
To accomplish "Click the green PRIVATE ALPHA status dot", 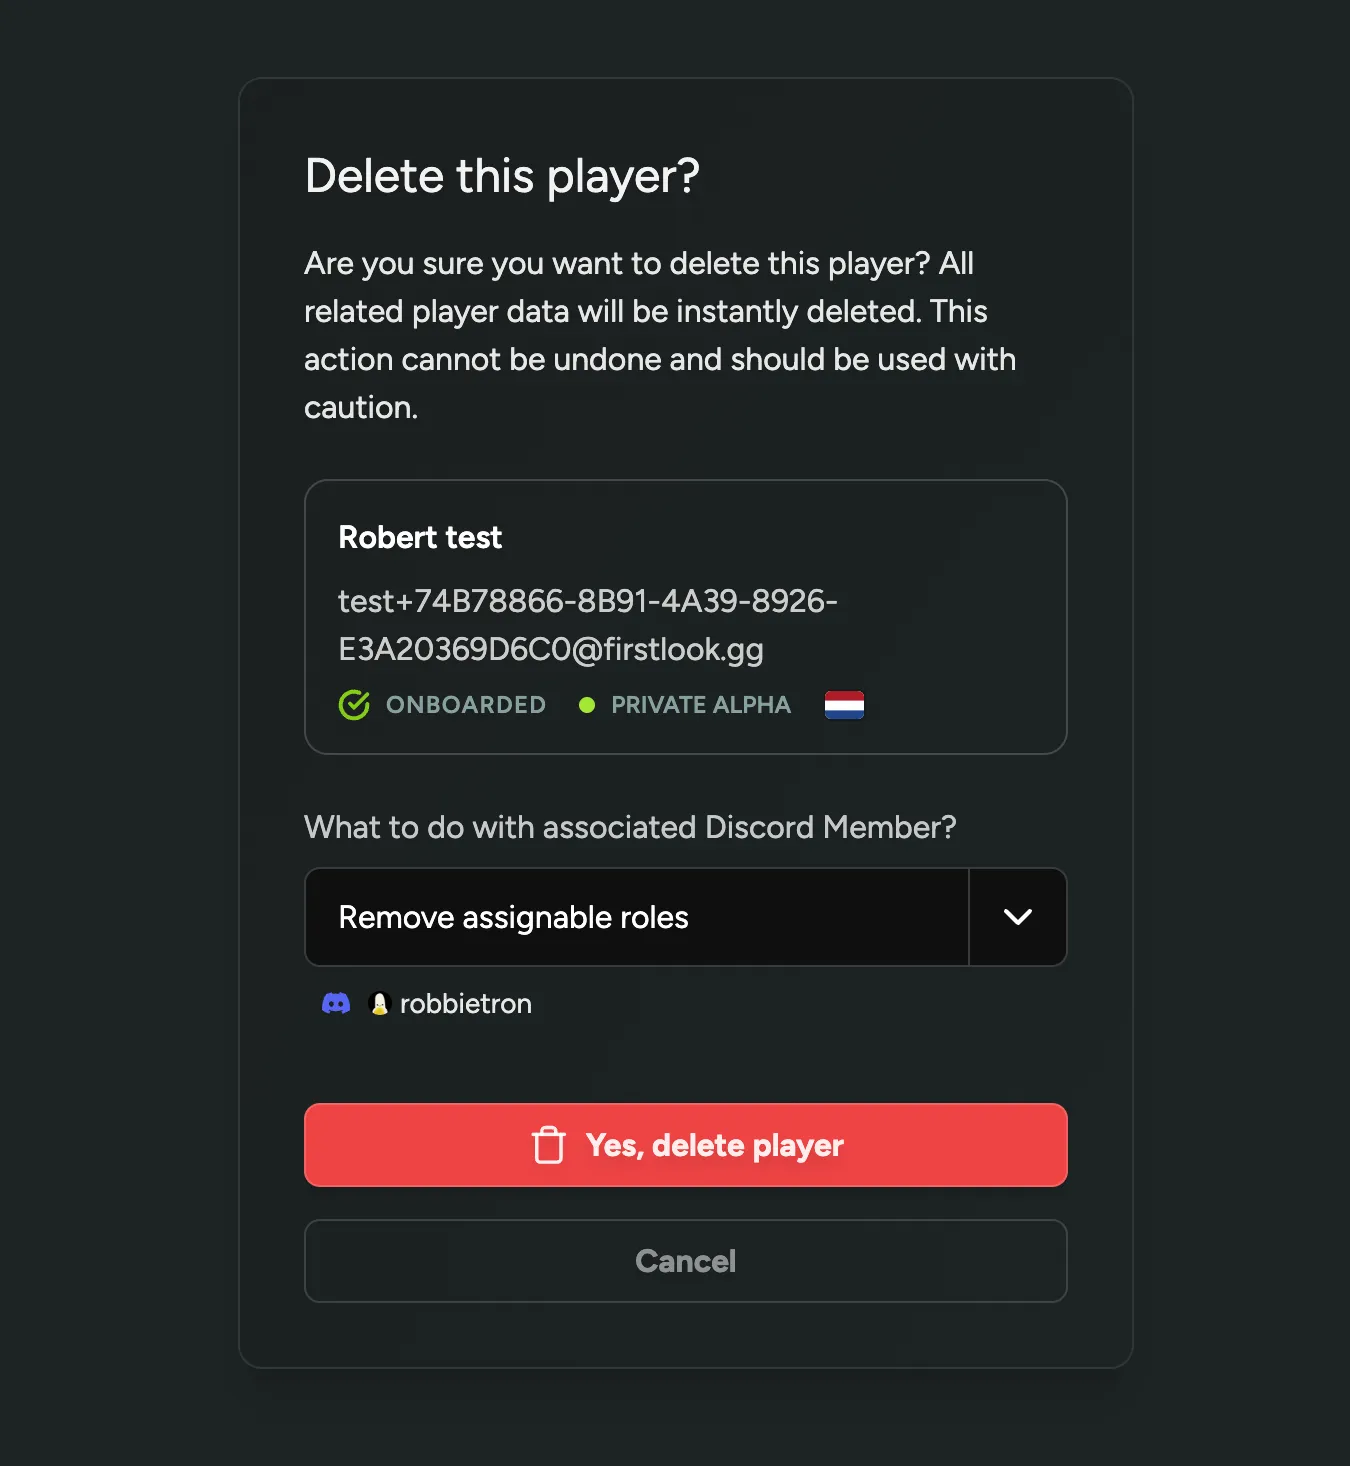I will pos(588,704).
